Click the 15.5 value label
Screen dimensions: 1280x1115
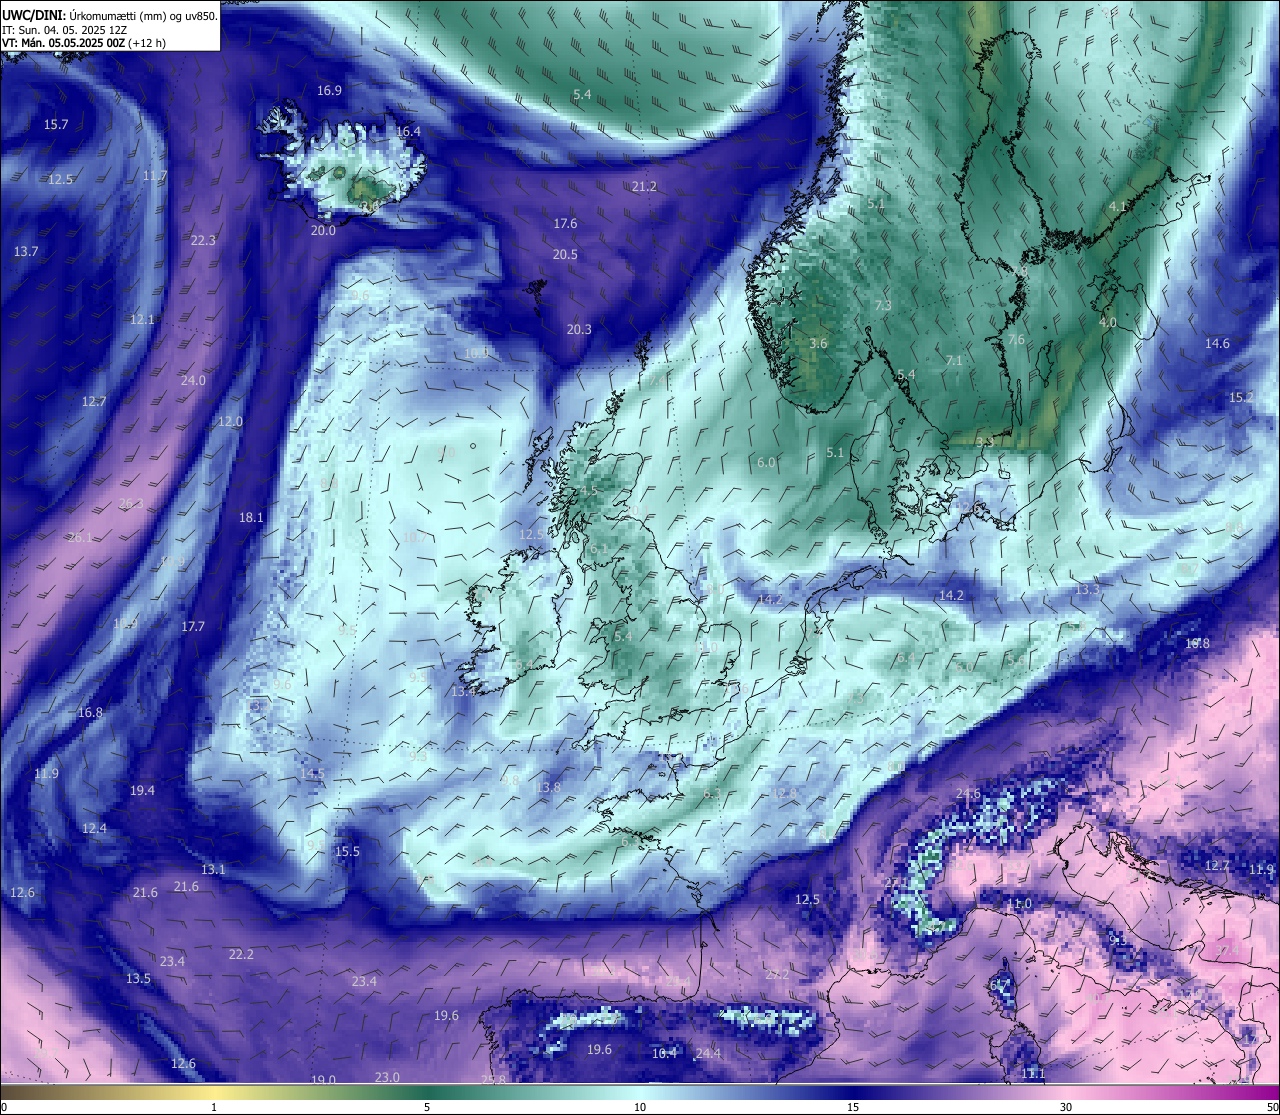[x=347, y=852]
